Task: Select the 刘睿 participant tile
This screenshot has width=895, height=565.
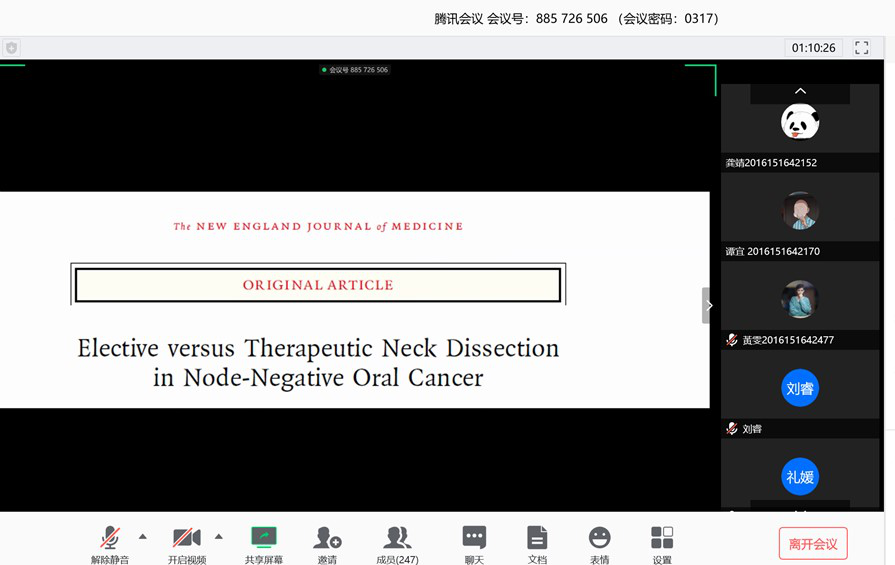Action: [x=800, y=389]
